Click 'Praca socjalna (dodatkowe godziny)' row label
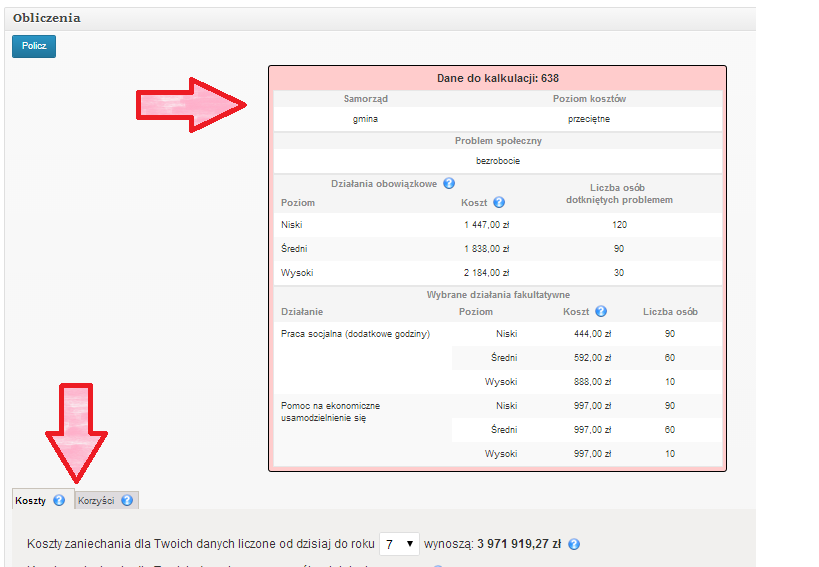Viewport: 819px width, 567px height. click(355, 334)
